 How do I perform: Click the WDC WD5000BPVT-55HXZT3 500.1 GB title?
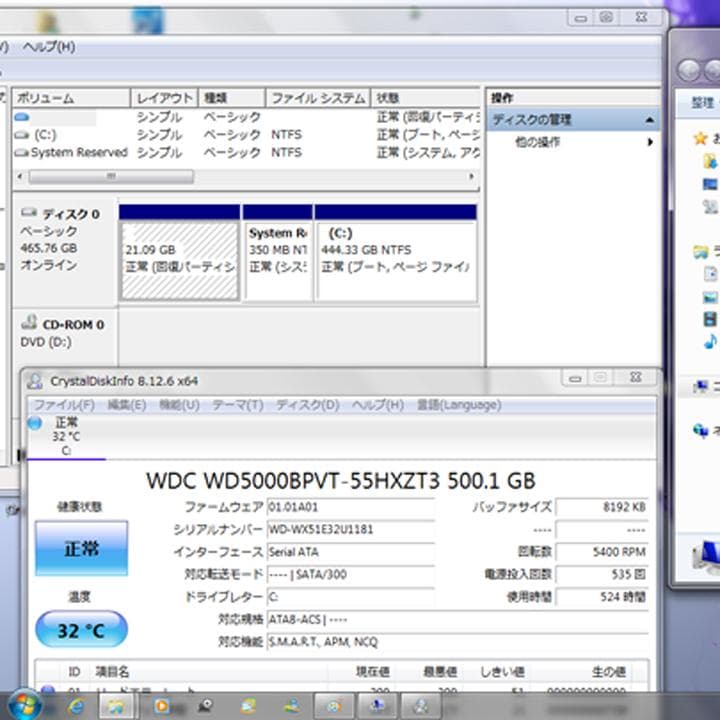[x=341, y=481]
